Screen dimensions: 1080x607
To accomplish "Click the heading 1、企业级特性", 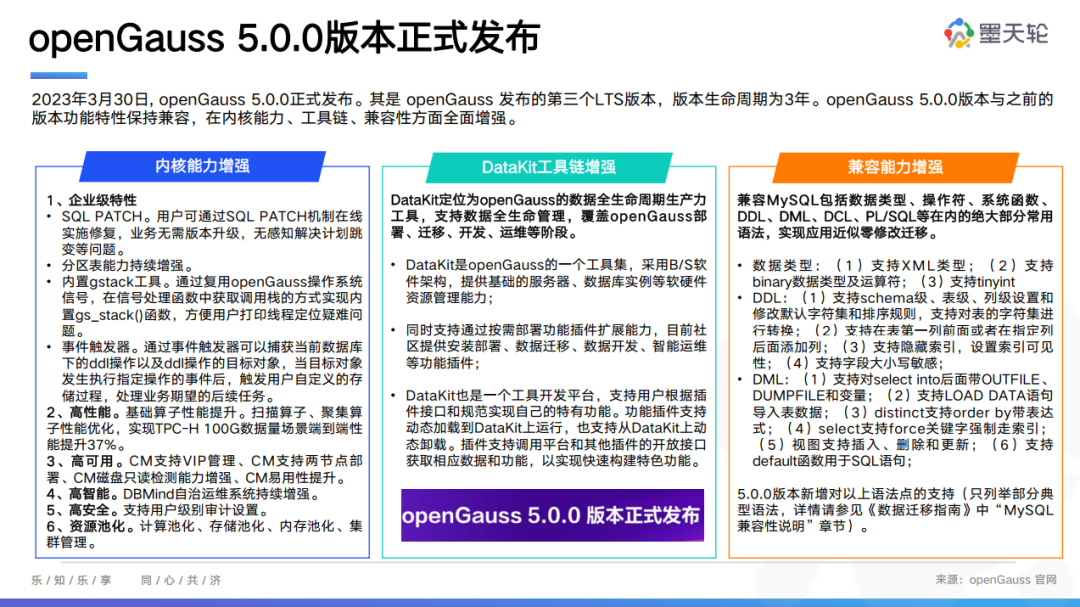I will pyautogui.click(x=92, y=200).
